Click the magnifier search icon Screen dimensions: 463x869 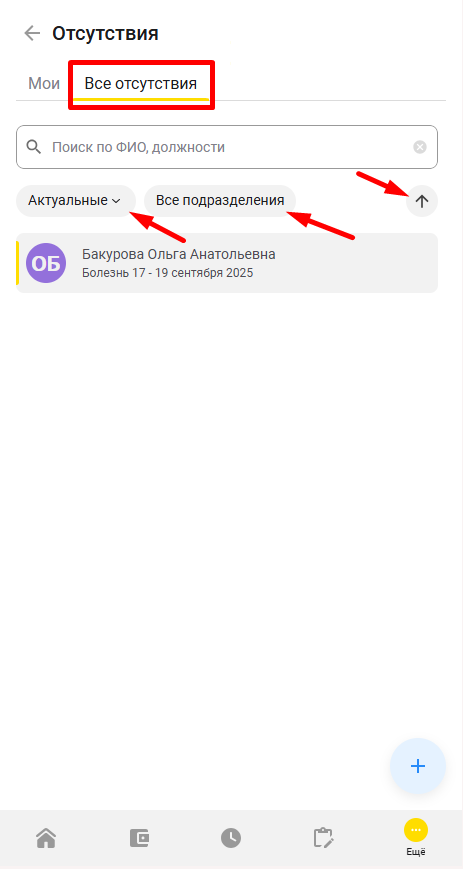[x=34, y=147]
